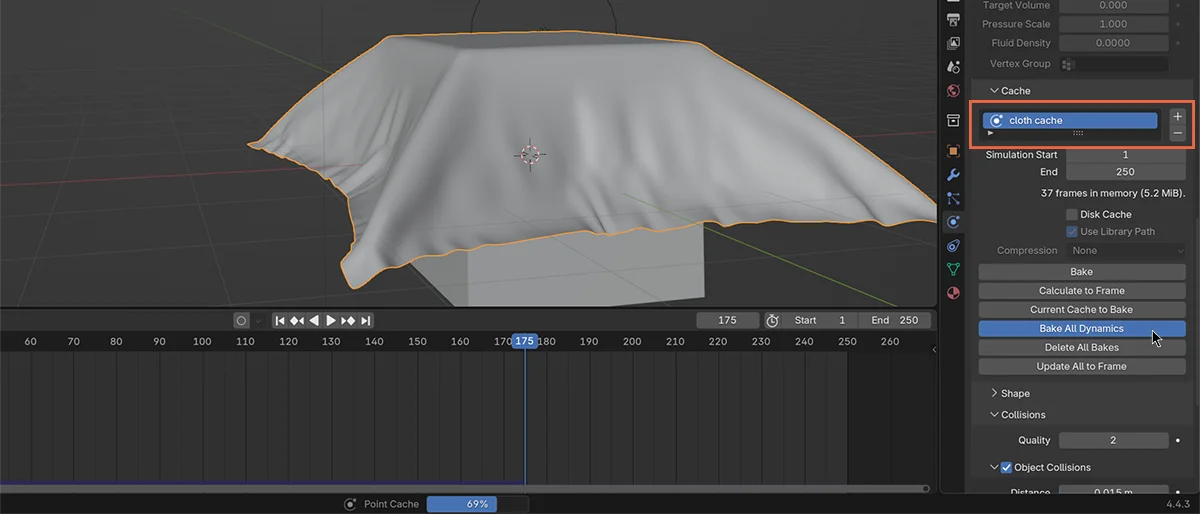Open the Object properties tab orange square icon
The height and width of the screenshot is (514, 1200).
tap(953, 152)
